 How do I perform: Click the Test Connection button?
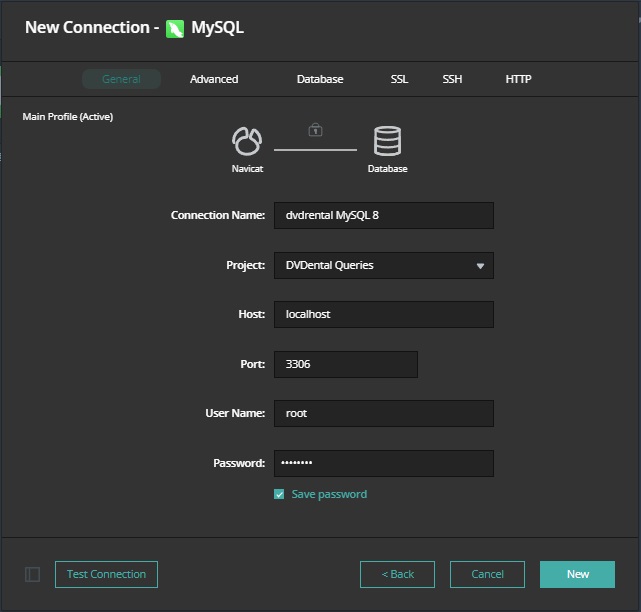pos(106,574)
